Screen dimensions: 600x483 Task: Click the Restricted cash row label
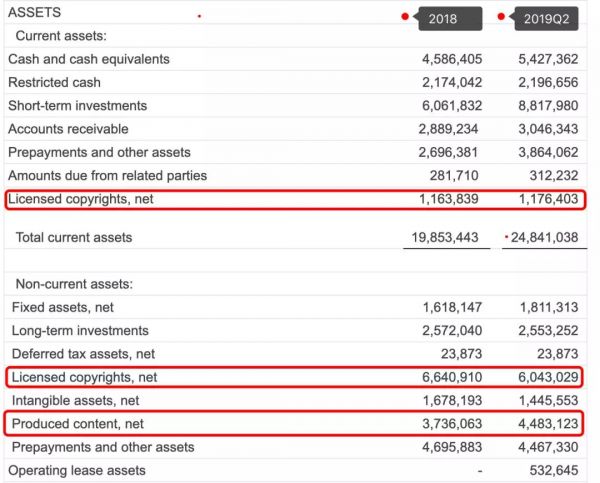54,82
